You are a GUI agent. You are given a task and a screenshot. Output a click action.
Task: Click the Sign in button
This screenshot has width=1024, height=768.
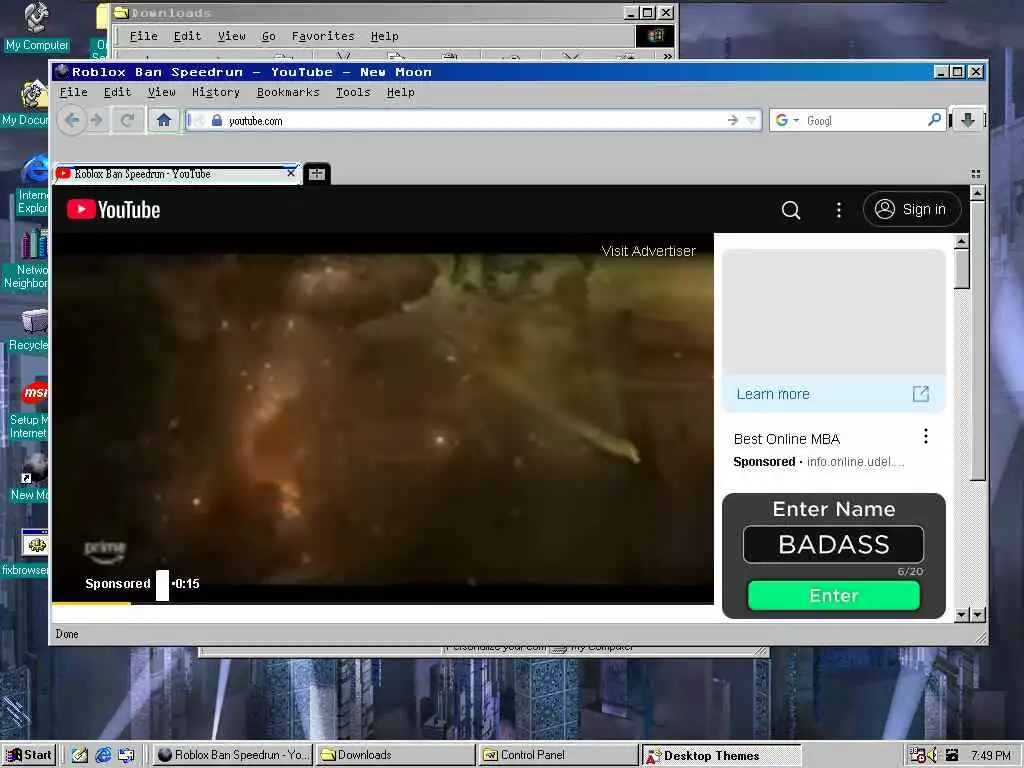[x=912, y=209]
